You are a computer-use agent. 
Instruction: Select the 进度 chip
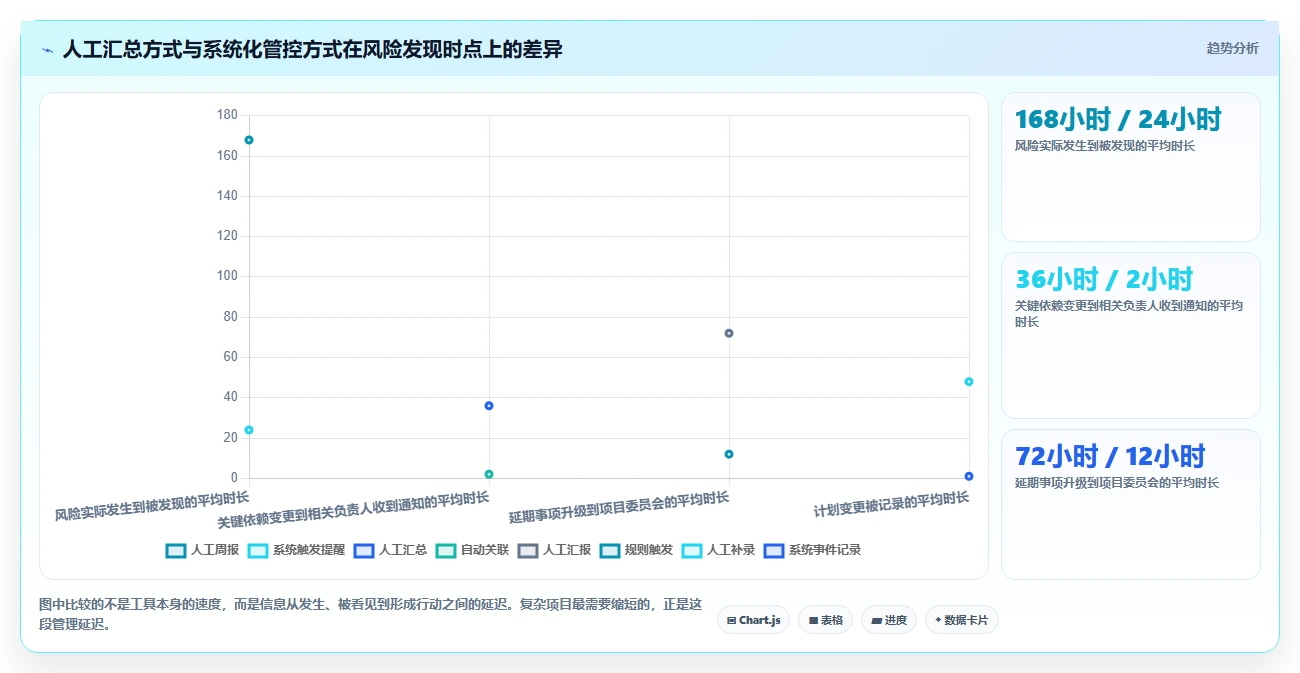pos(888,620)
